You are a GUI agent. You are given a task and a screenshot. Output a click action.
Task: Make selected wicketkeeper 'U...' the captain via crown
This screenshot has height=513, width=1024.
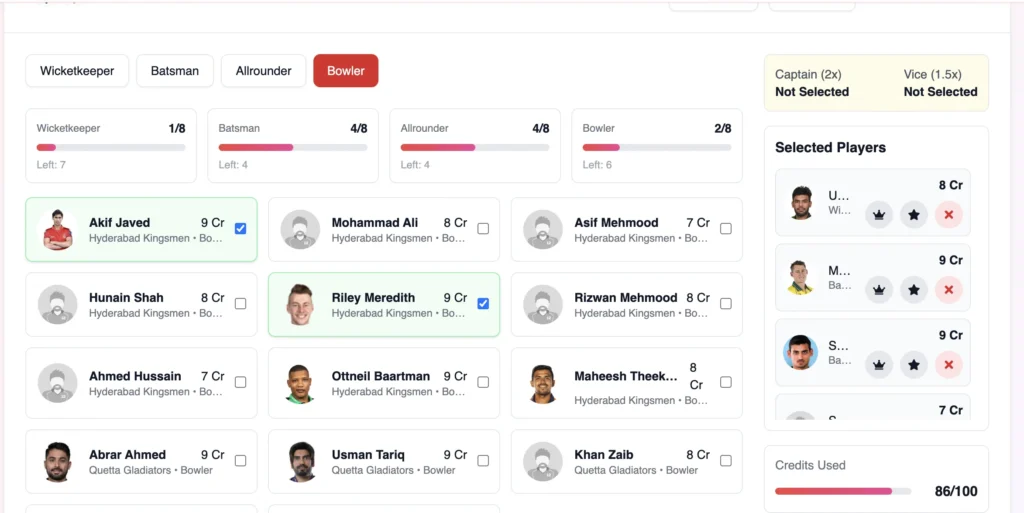click(879, 215)
